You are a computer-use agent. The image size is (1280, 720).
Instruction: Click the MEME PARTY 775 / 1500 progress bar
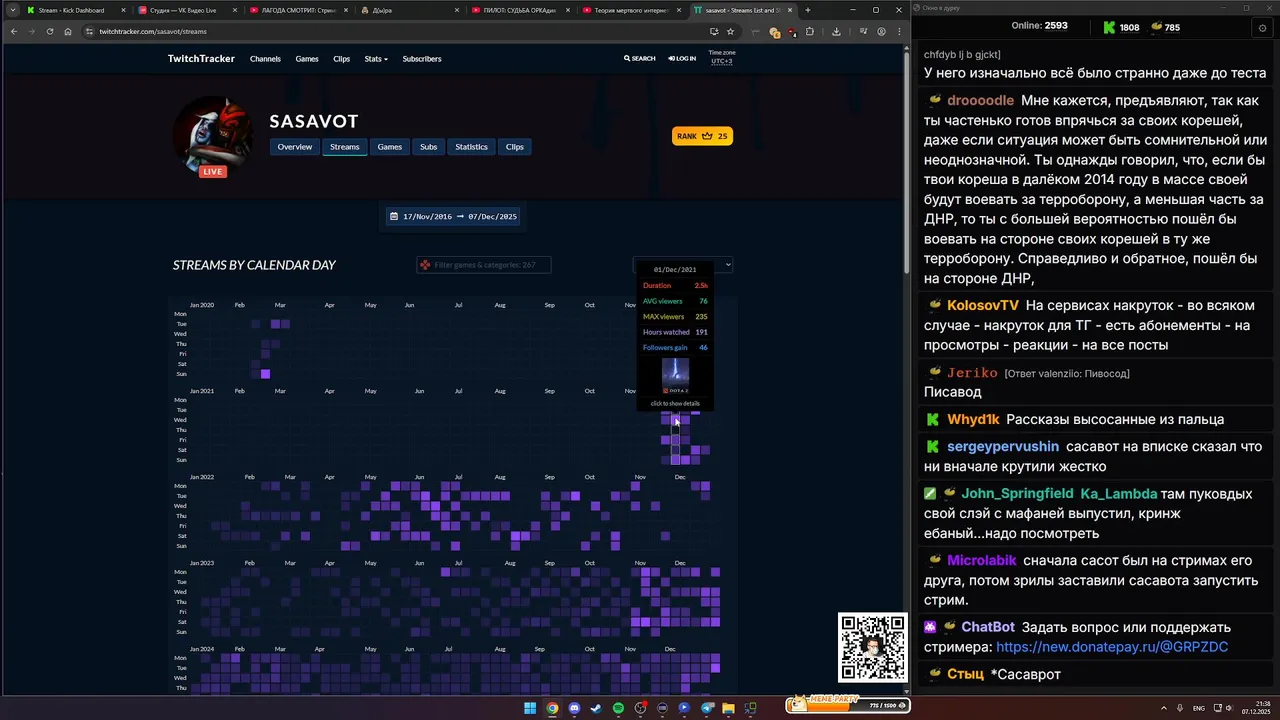848,704
